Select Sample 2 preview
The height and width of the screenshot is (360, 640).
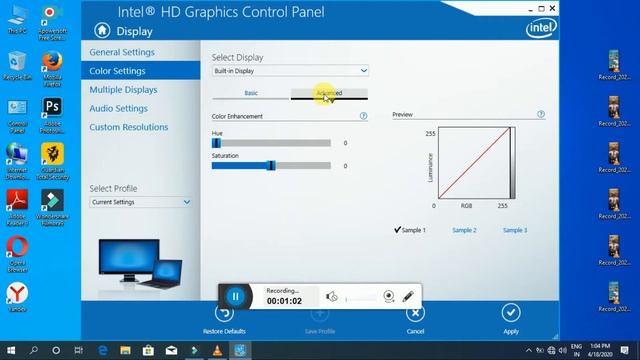click(x=464, y=230)
